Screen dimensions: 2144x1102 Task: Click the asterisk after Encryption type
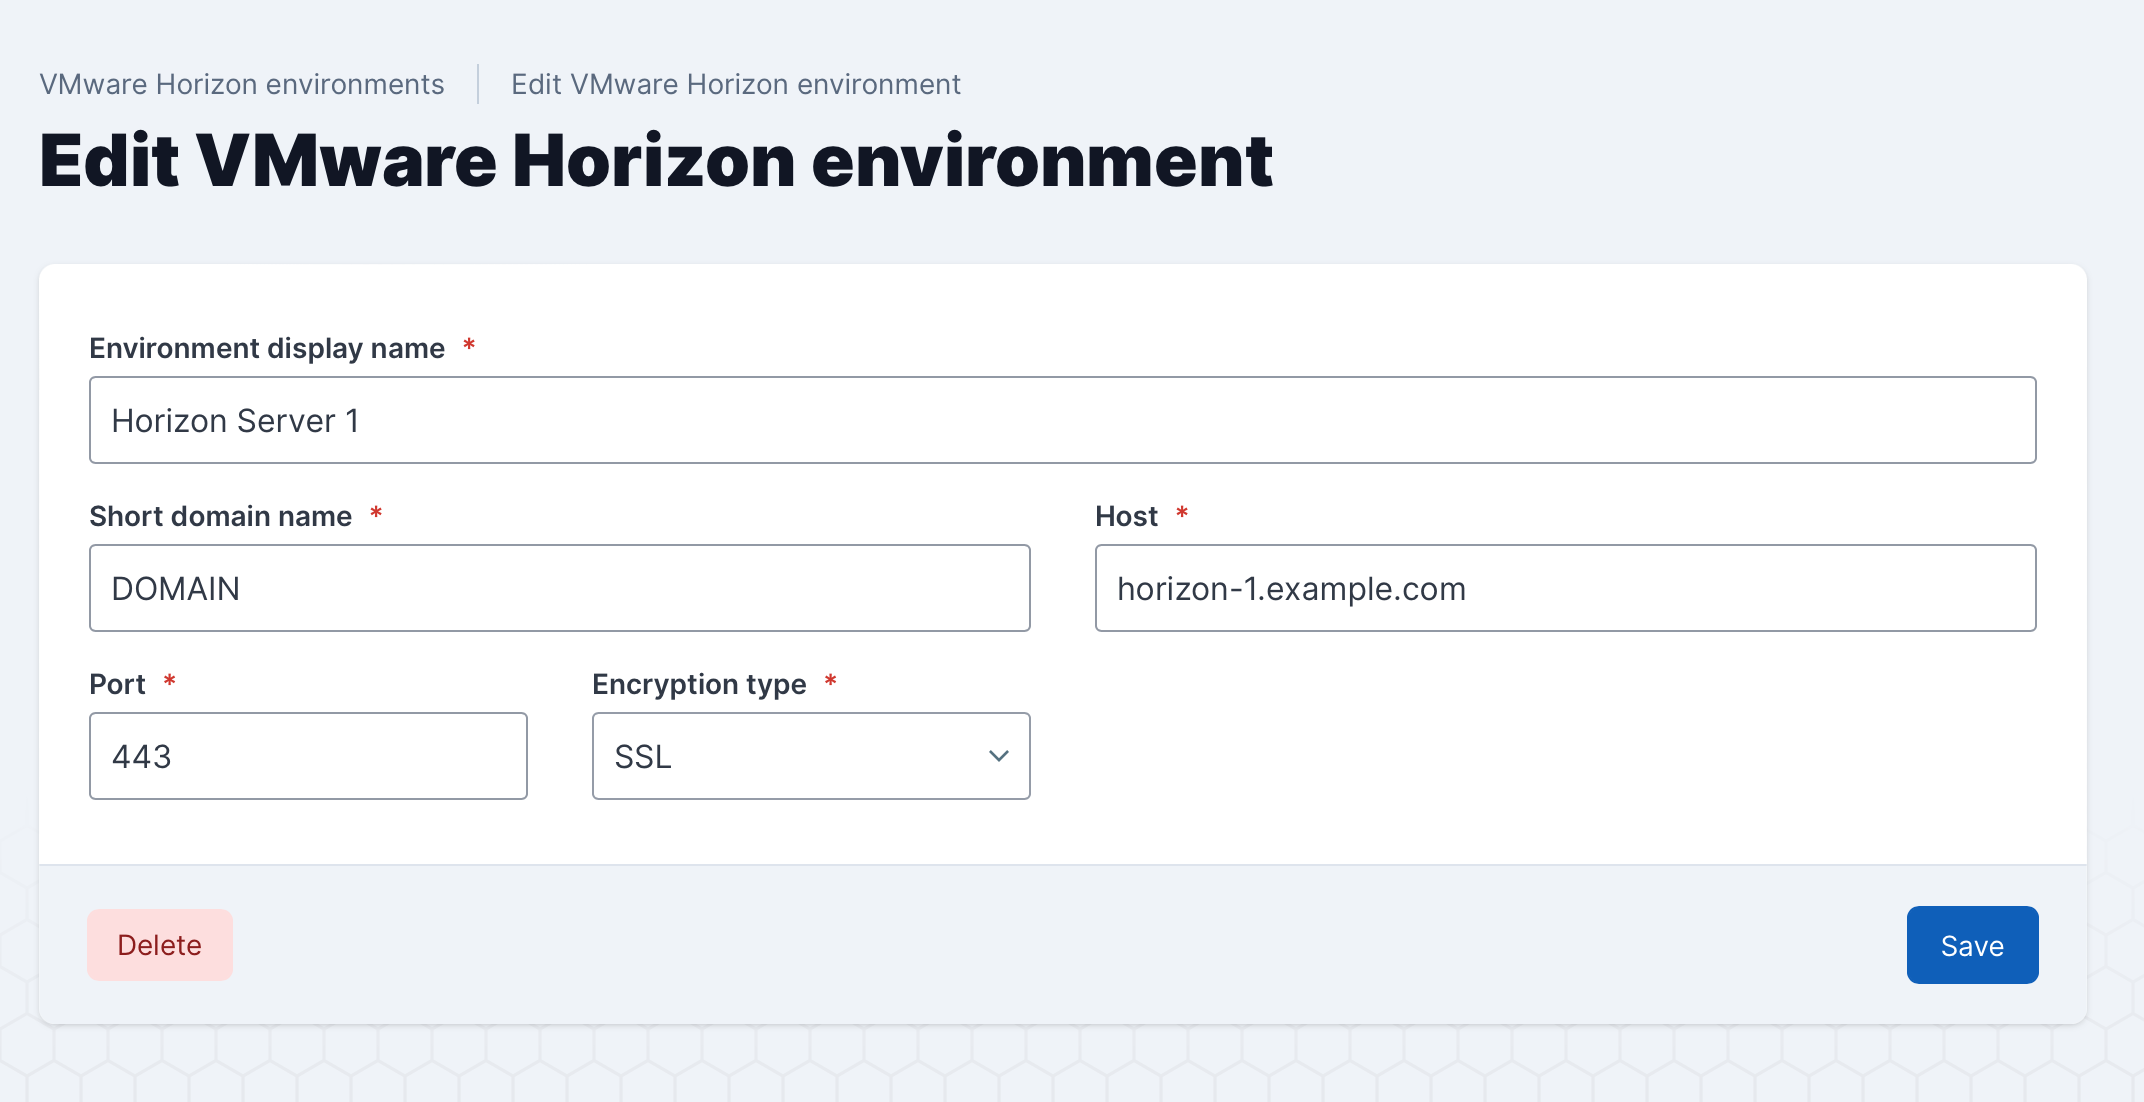coord(830,681)
